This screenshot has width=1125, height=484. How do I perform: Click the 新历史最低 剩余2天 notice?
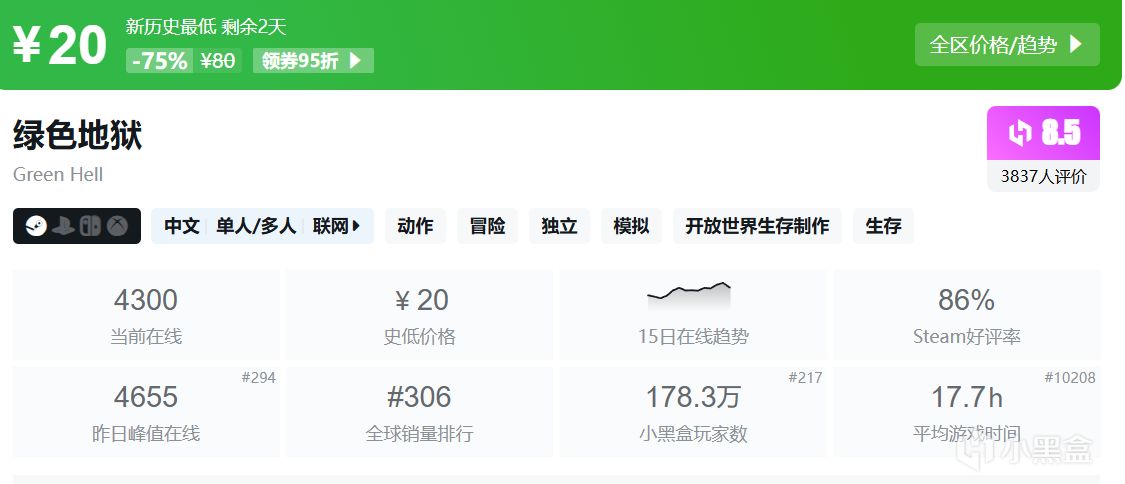(x=206, y=27)
